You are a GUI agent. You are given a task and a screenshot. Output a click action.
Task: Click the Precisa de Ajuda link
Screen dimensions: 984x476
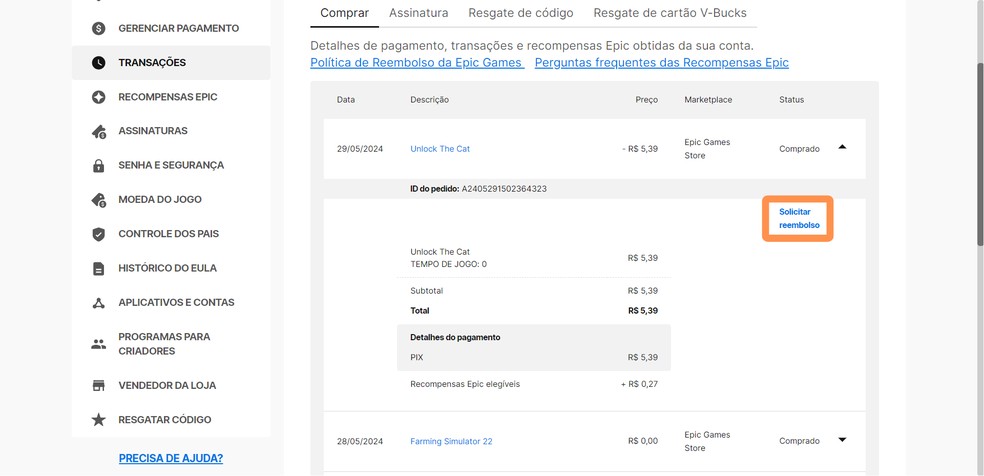170,458
